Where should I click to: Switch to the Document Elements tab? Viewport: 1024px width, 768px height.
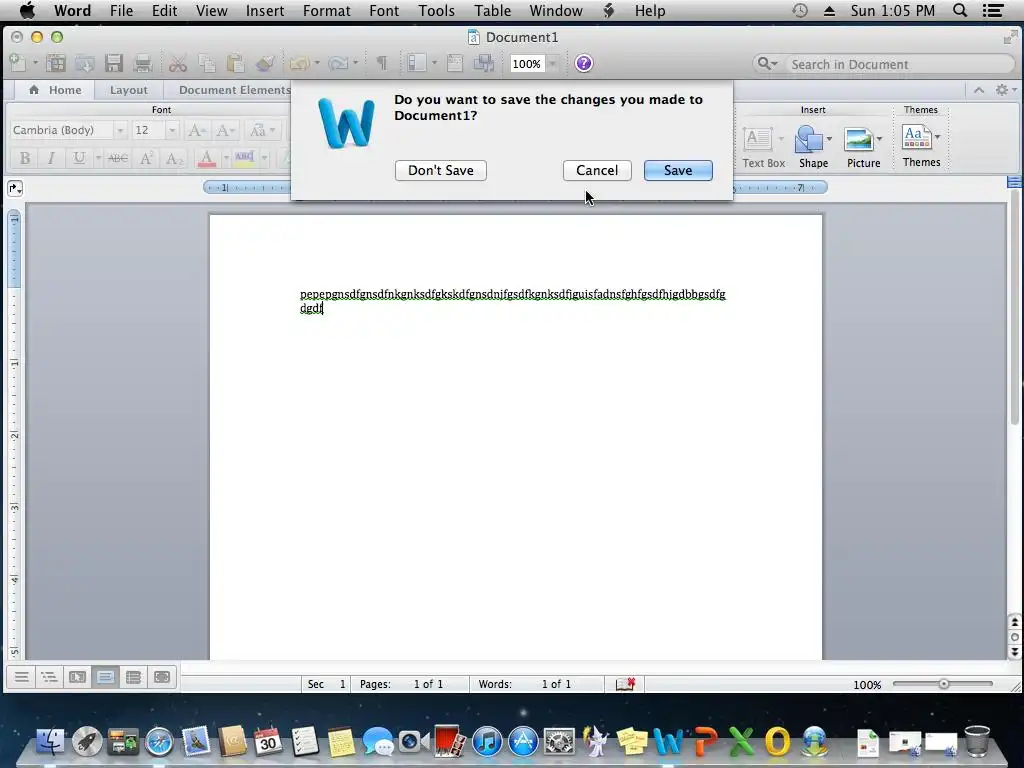(x=234, y=90)
